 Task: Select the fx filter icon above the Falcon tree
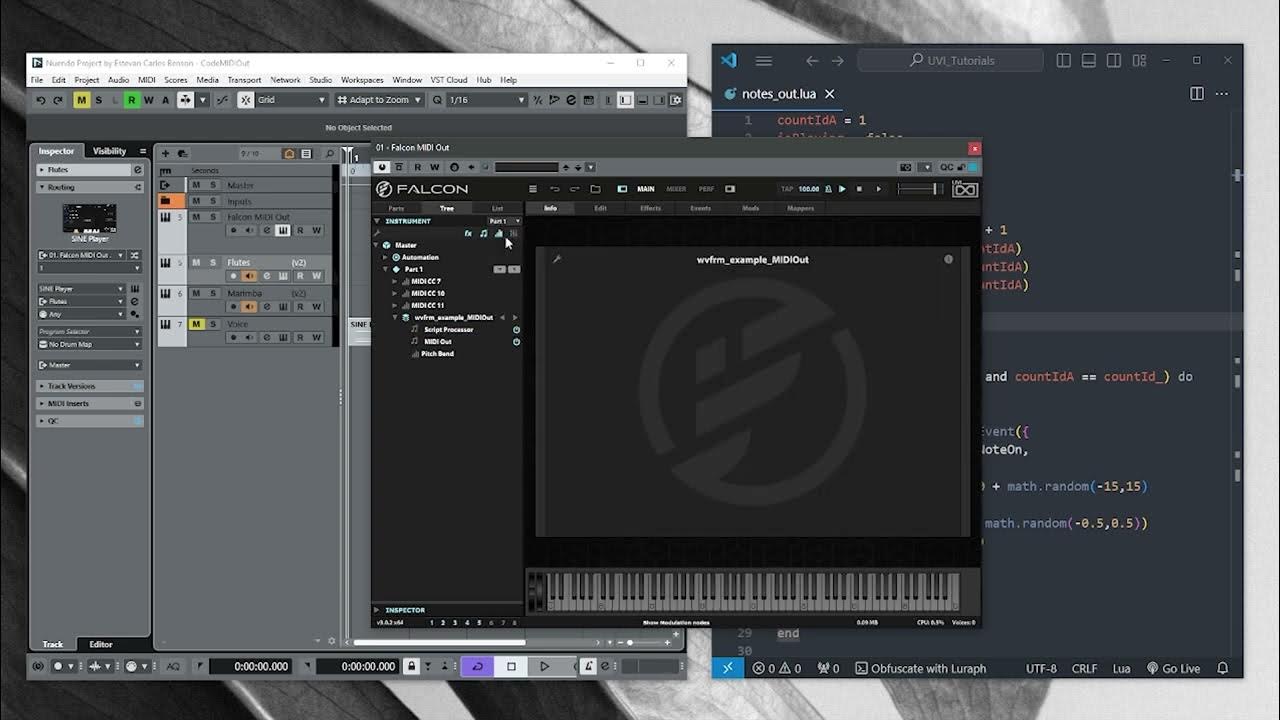coord(468,232)
